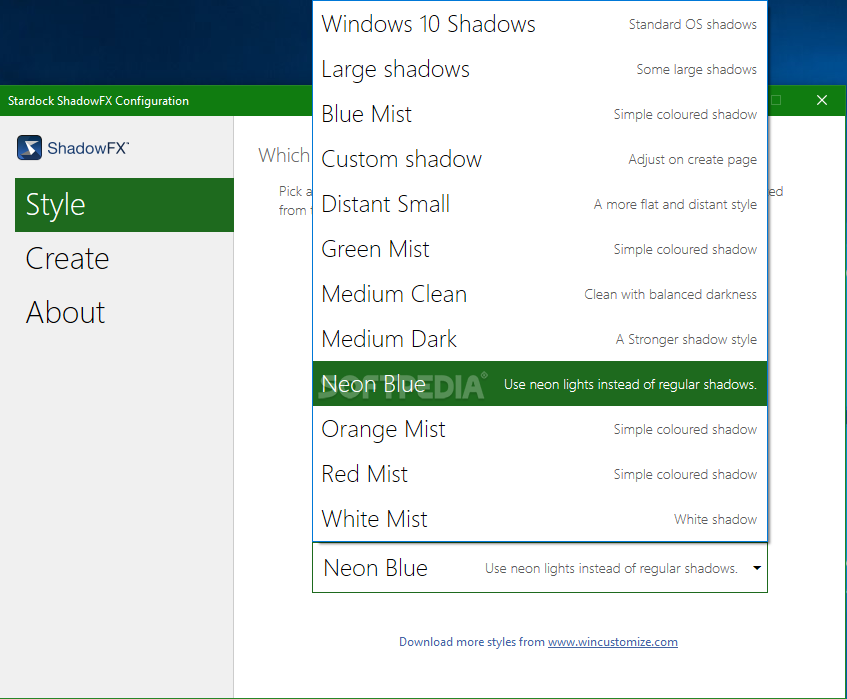Choose the Distant Small style
847x699 pixels.
pos(540,204)
